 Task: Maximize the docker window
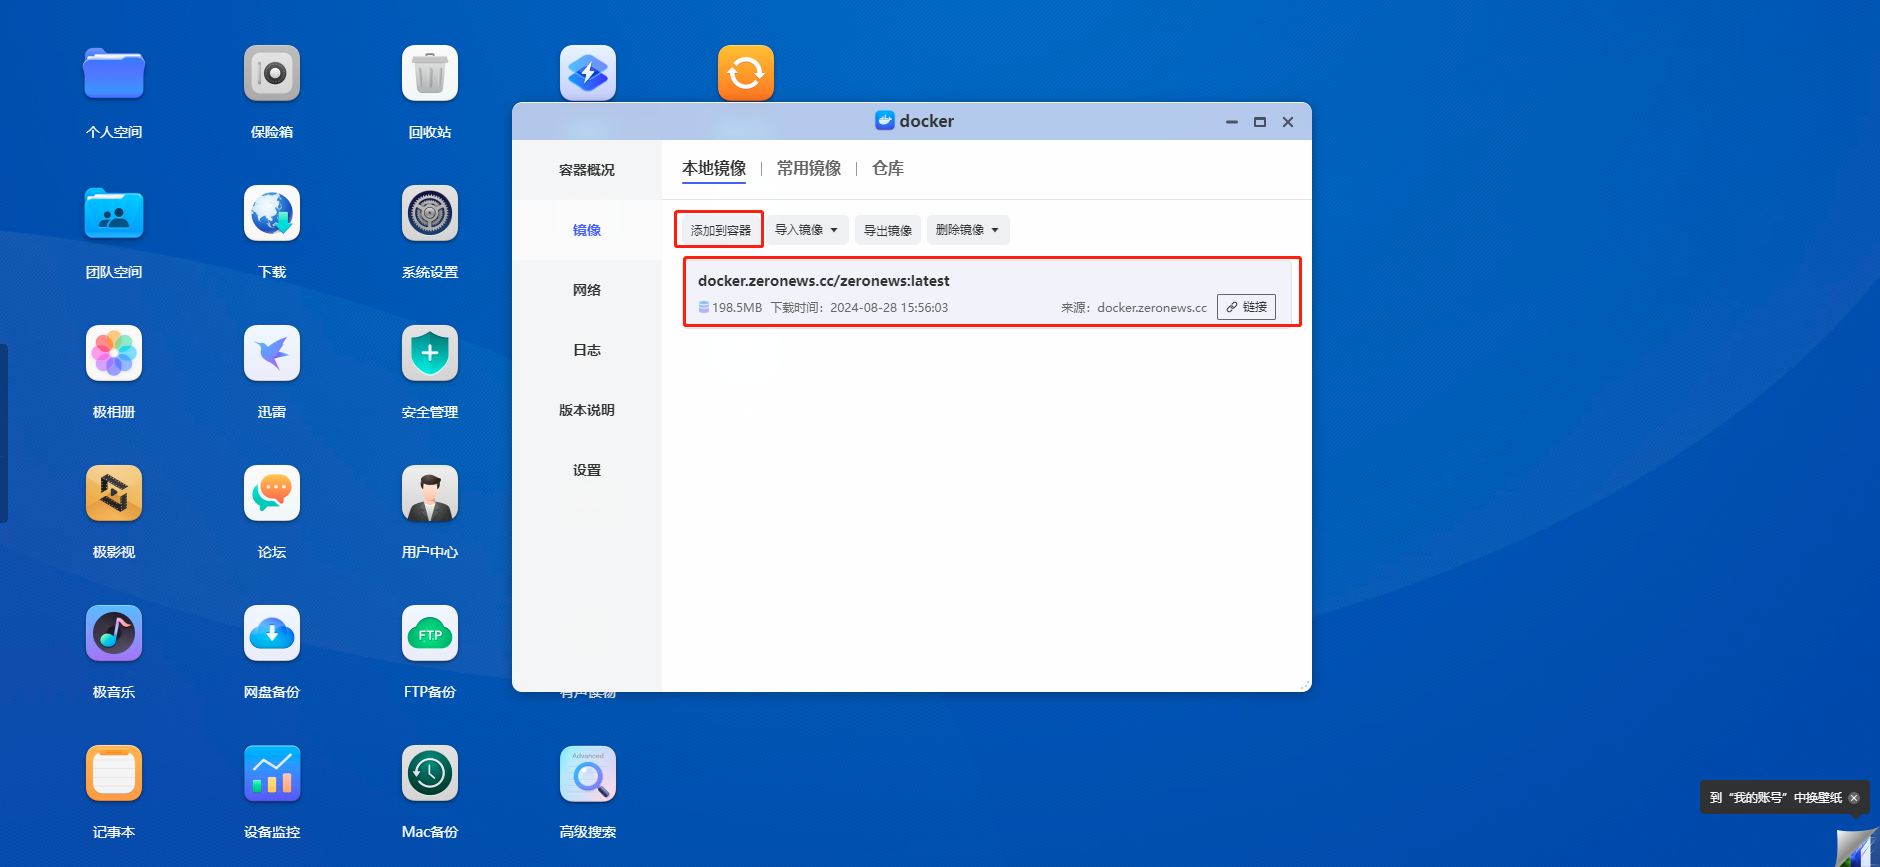[1260, 122]
